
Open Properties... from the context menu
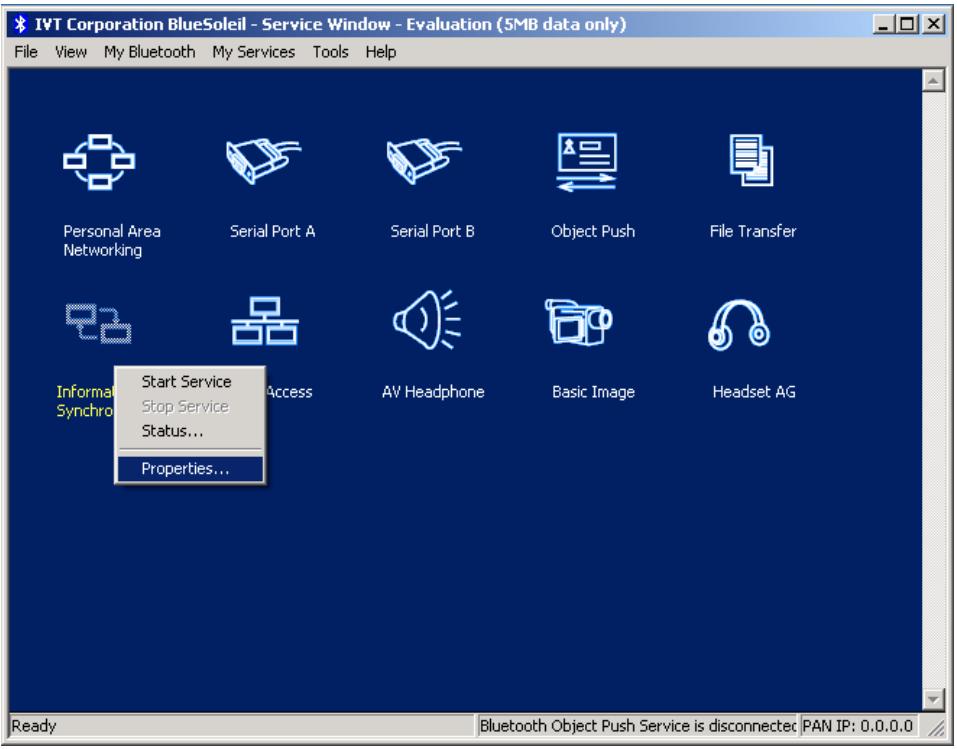(190, 469)
